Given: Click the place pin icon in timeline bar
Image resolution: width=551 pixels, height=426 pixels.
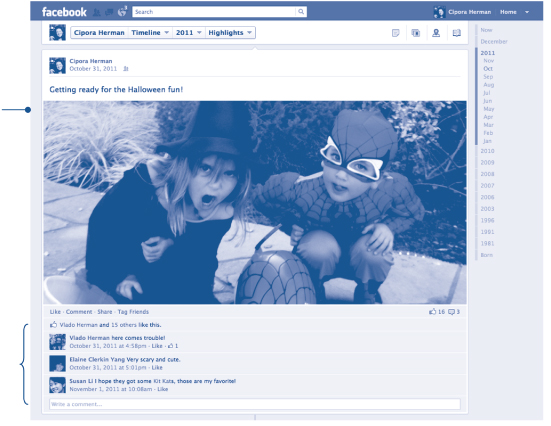Looking at the screenshot, I should 436,33.
